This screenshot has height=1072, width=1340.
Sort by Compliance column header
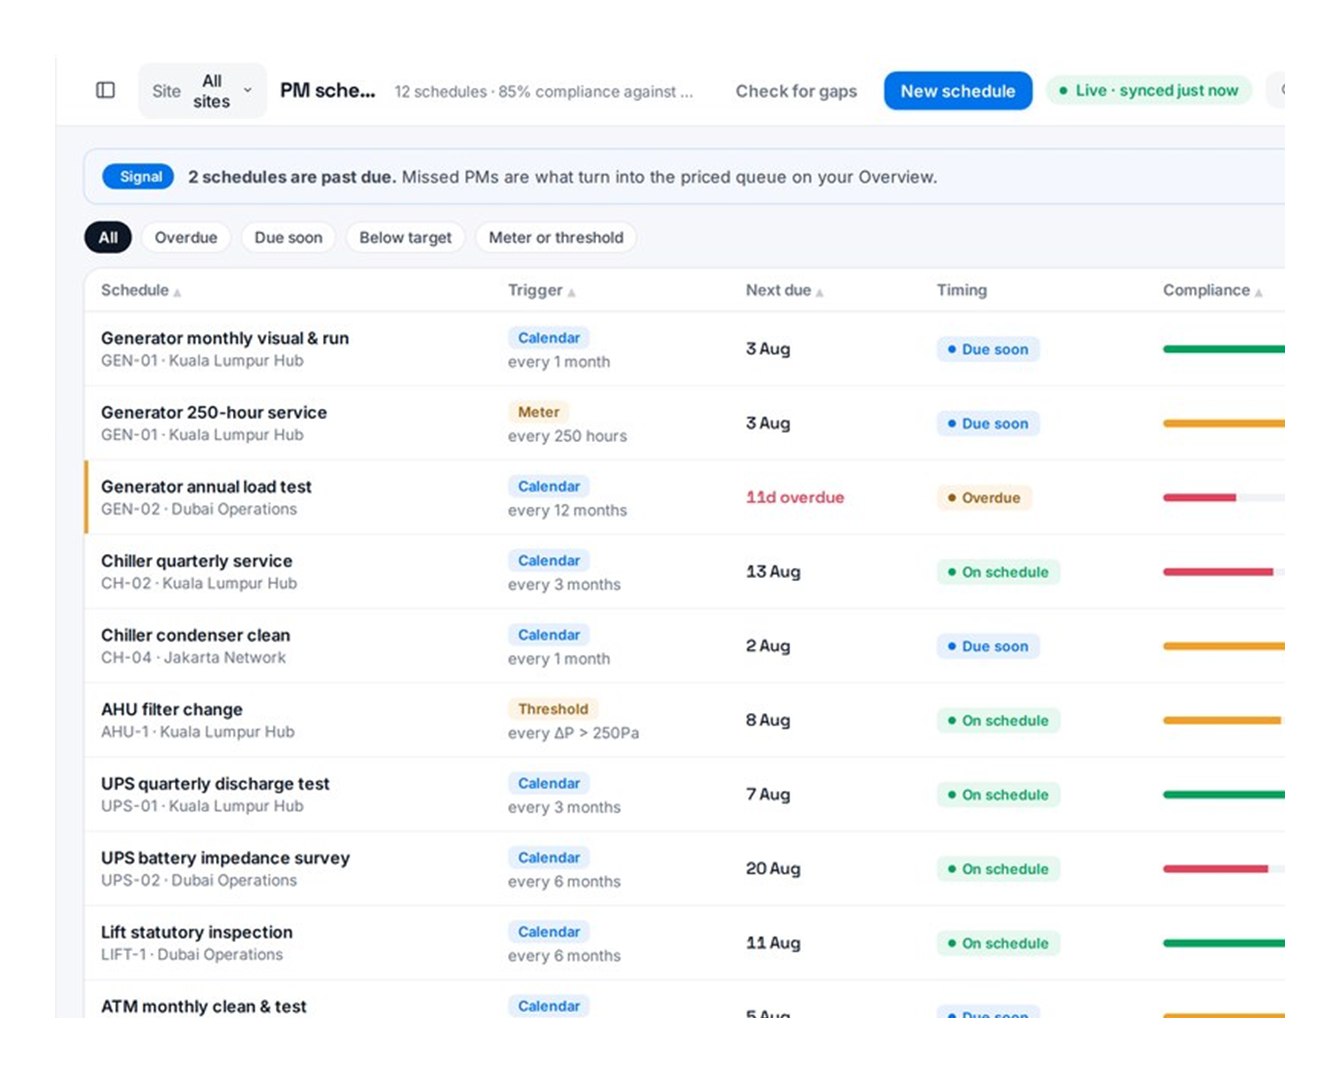1212,290
